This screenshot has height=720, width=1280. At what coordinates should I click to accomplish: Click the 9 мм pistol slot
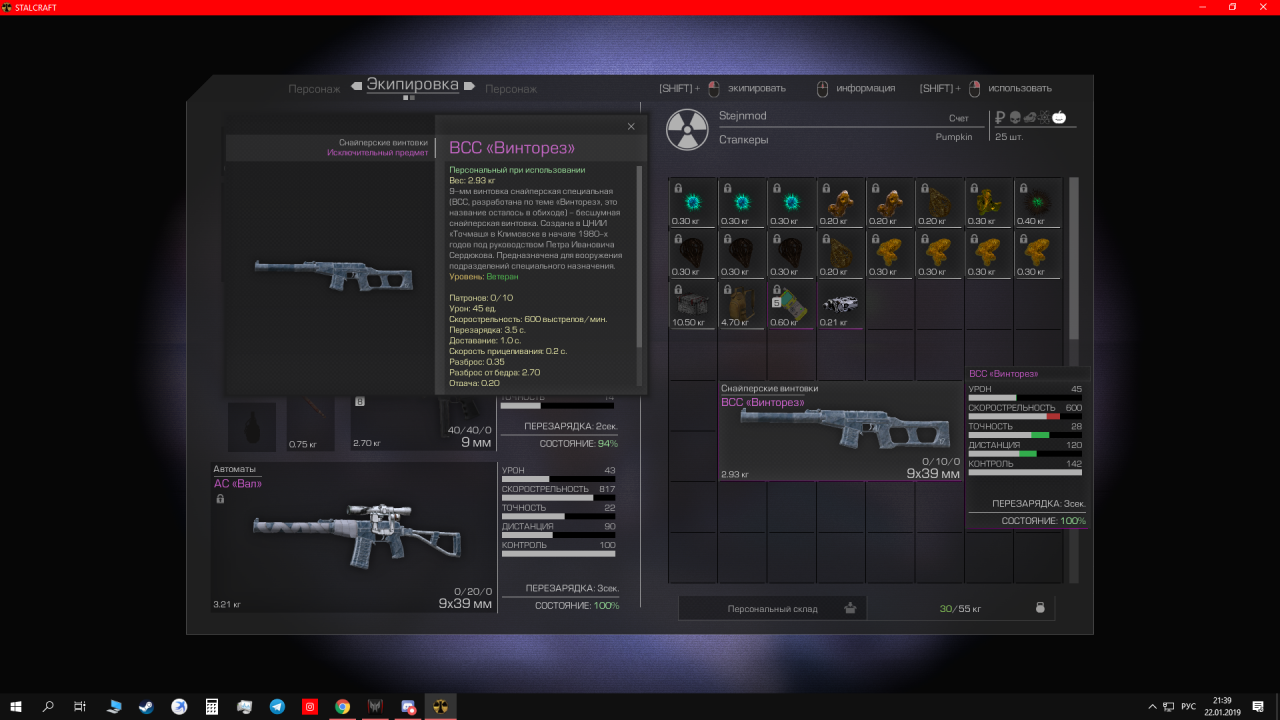tap(423, 424)
